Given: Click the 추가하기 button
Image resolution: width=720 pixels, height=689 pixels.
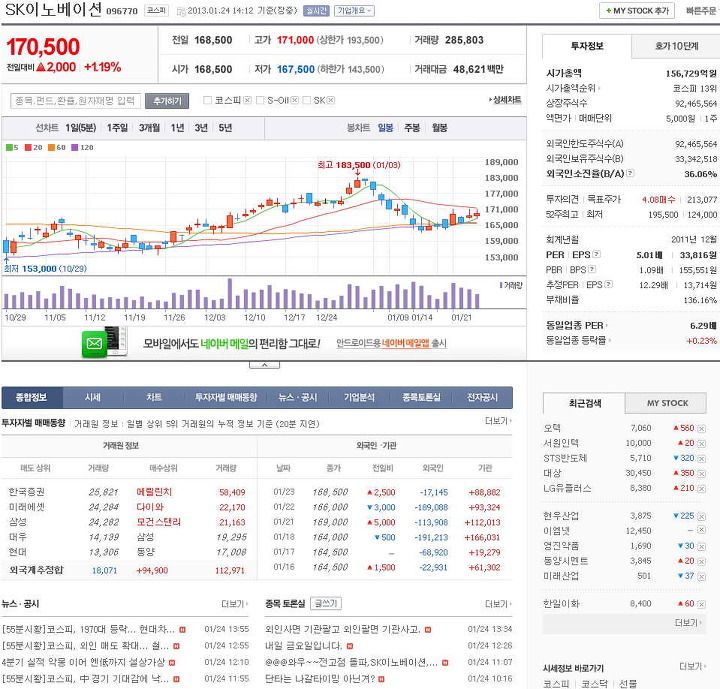Looking at the screenshot, I should pyautogui.click(x=167, y=101).
